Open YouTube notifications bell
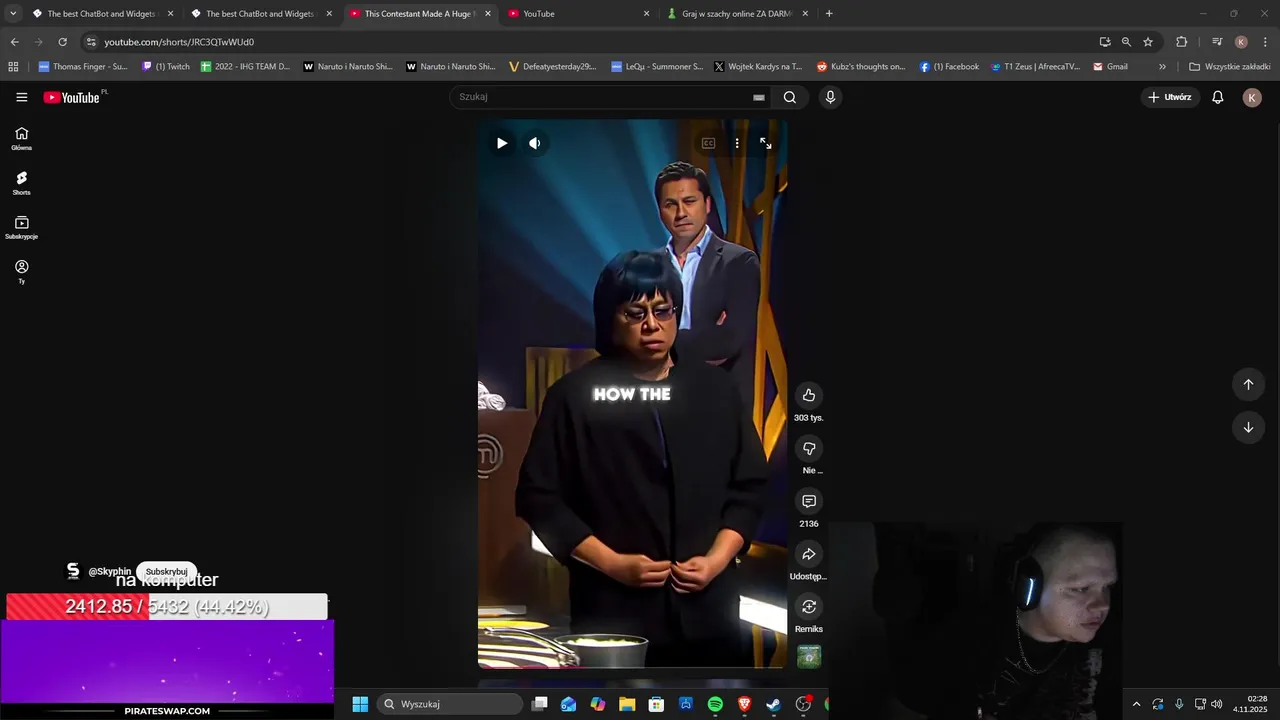The image size is (1280, 720). [1218, 97]
